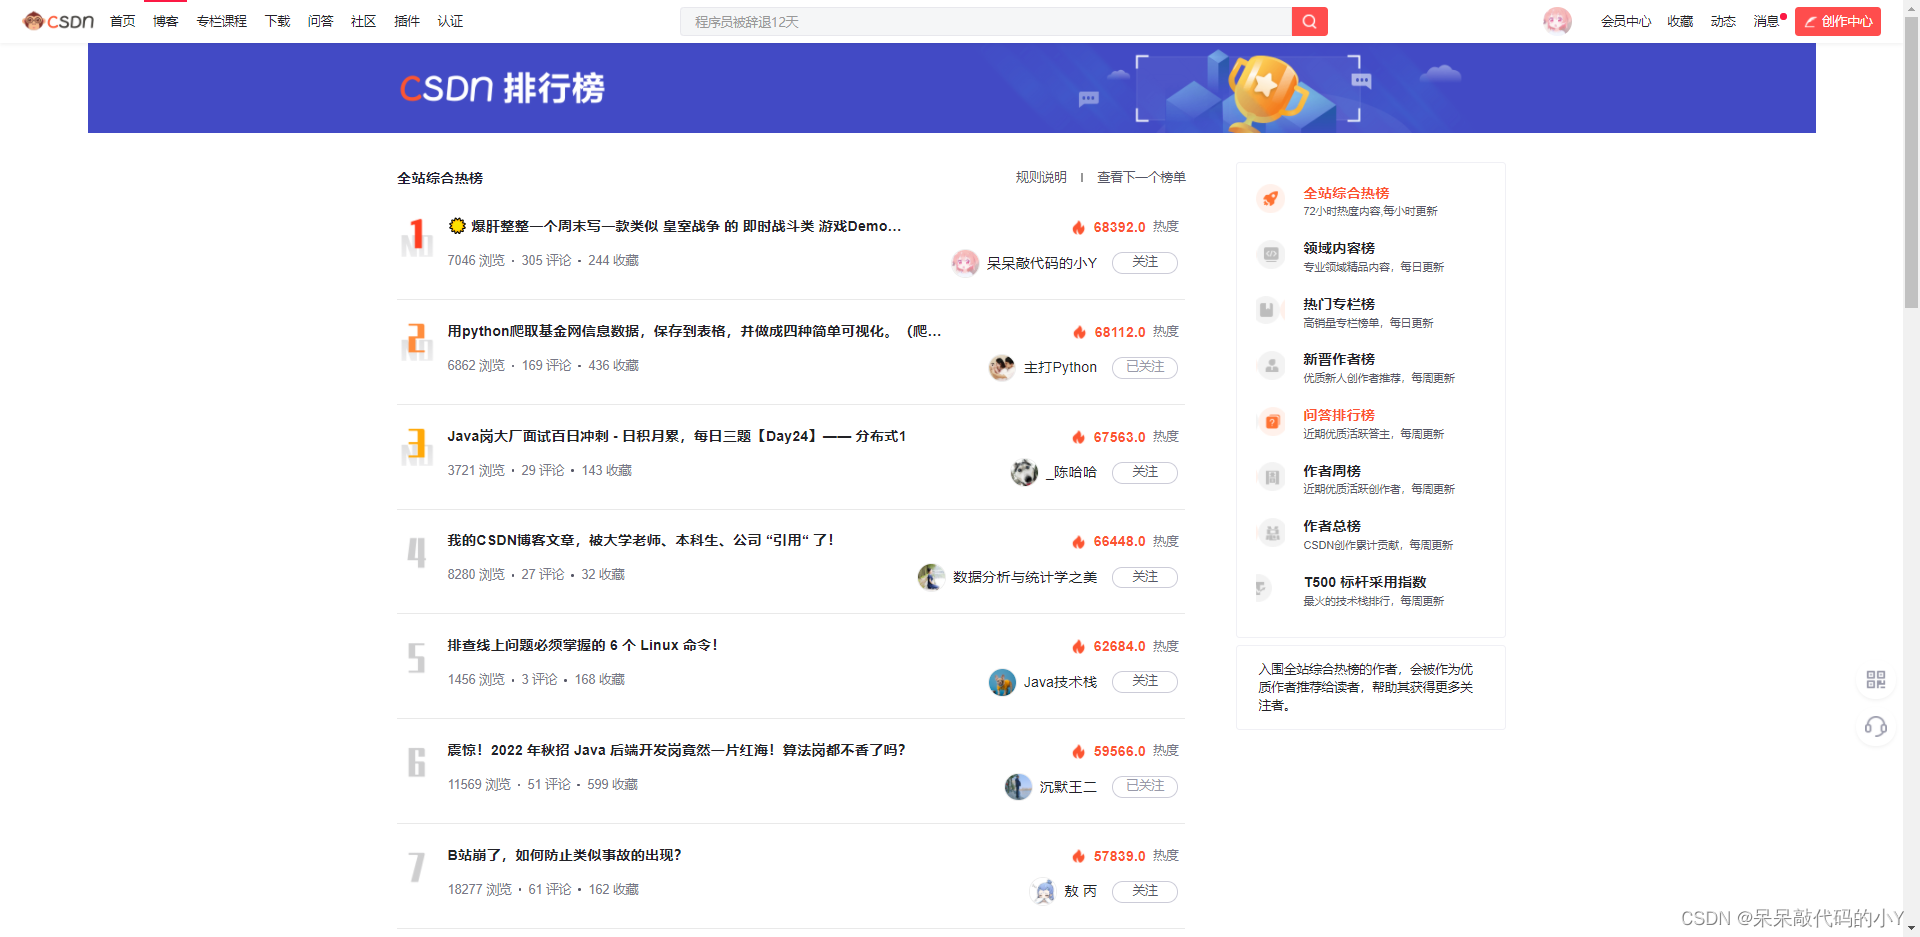
Task: Click the CSDN logo in the top bar
Action: point(59,21)
